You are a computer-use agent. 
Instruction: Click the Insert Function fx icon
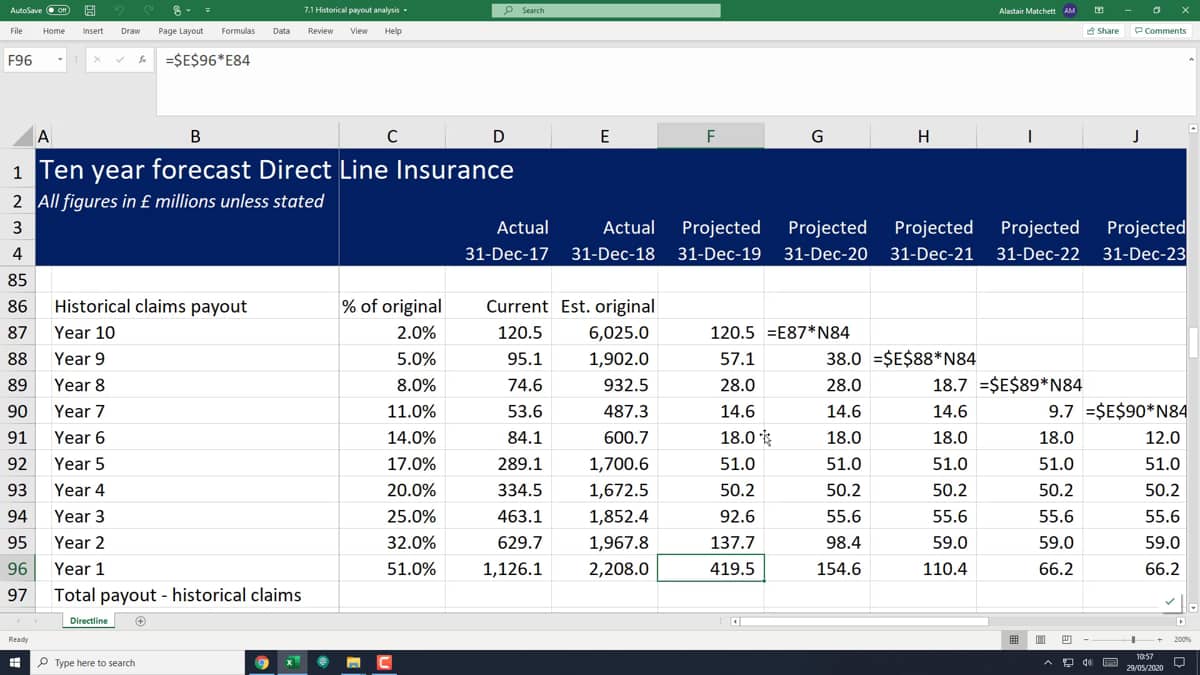click(143, 60)
